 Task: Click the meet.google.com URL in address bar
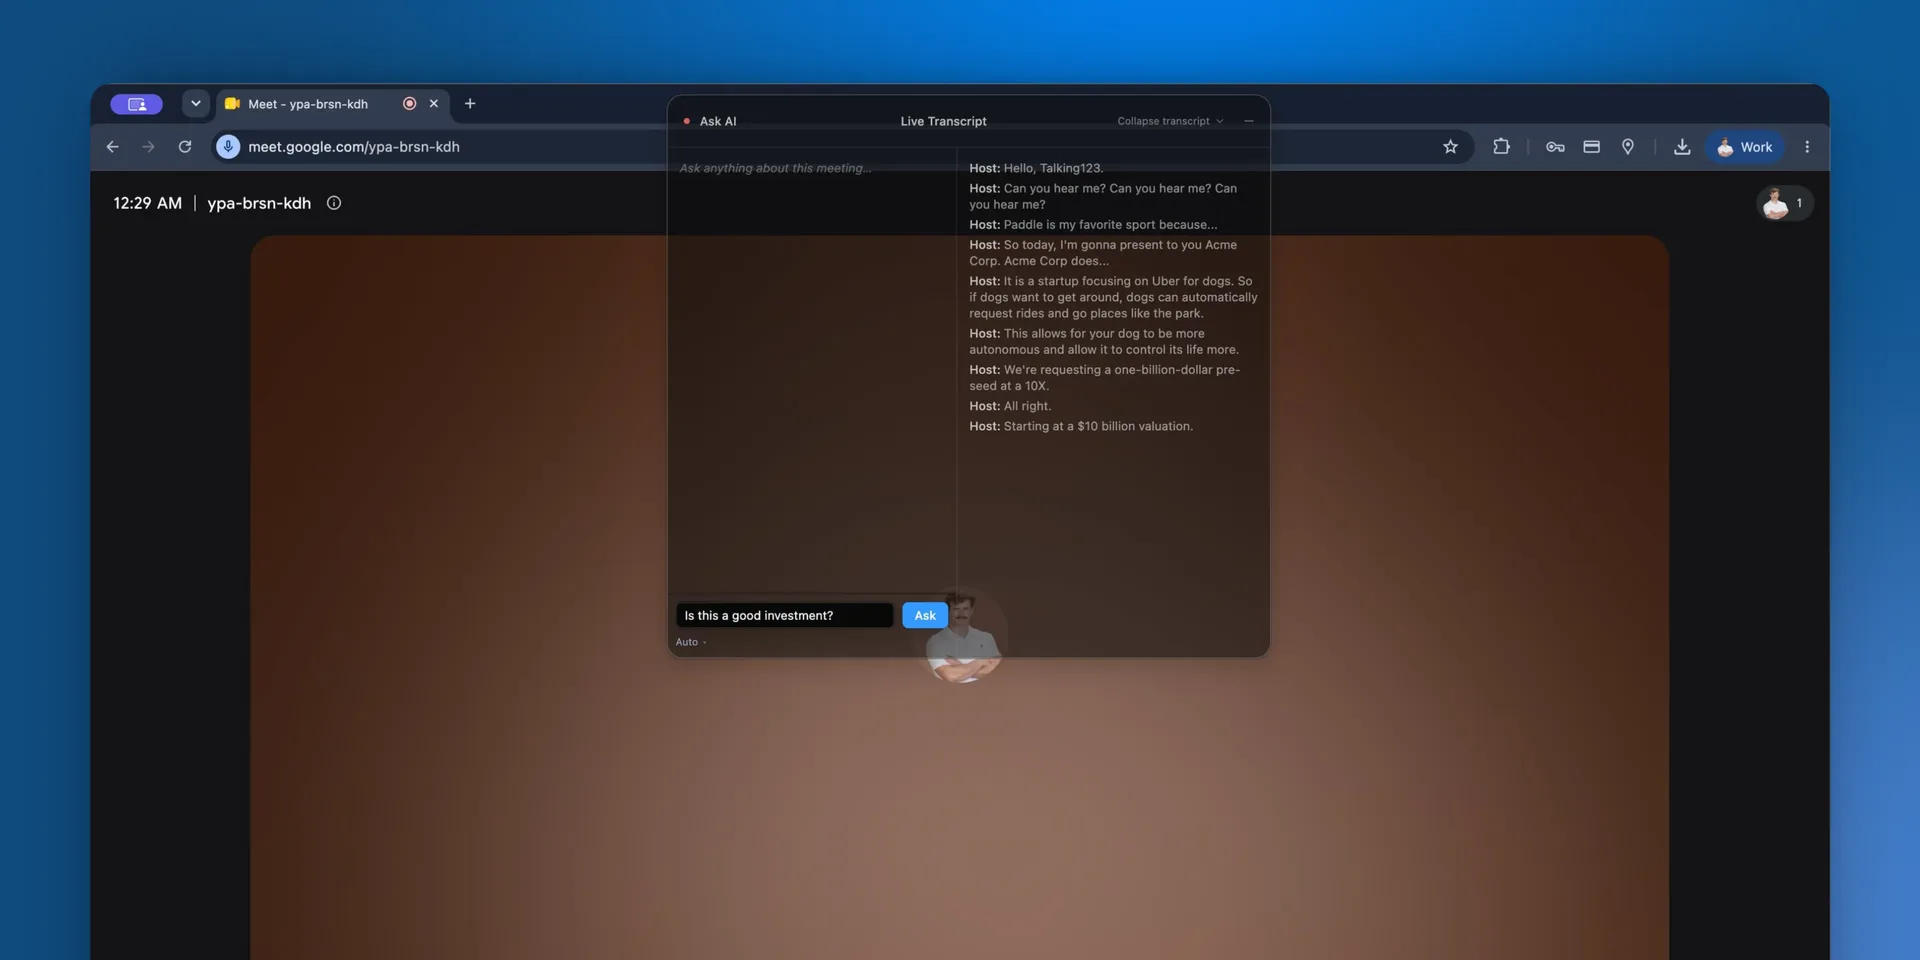(354, 147)
